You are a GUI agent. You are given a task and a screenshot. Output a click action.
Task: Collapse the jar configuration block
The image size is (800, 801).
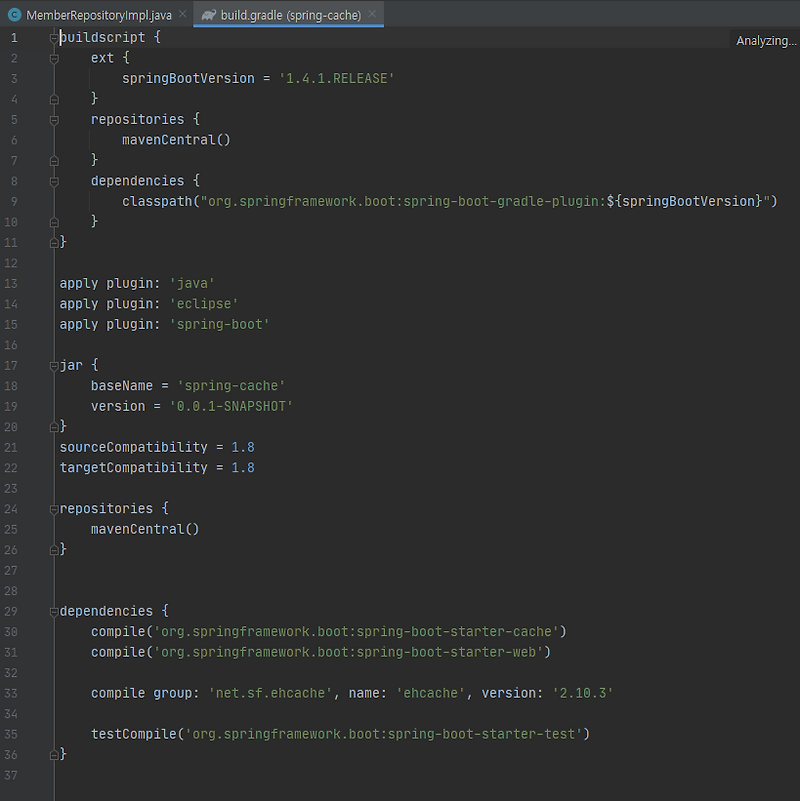pos(53,365)
